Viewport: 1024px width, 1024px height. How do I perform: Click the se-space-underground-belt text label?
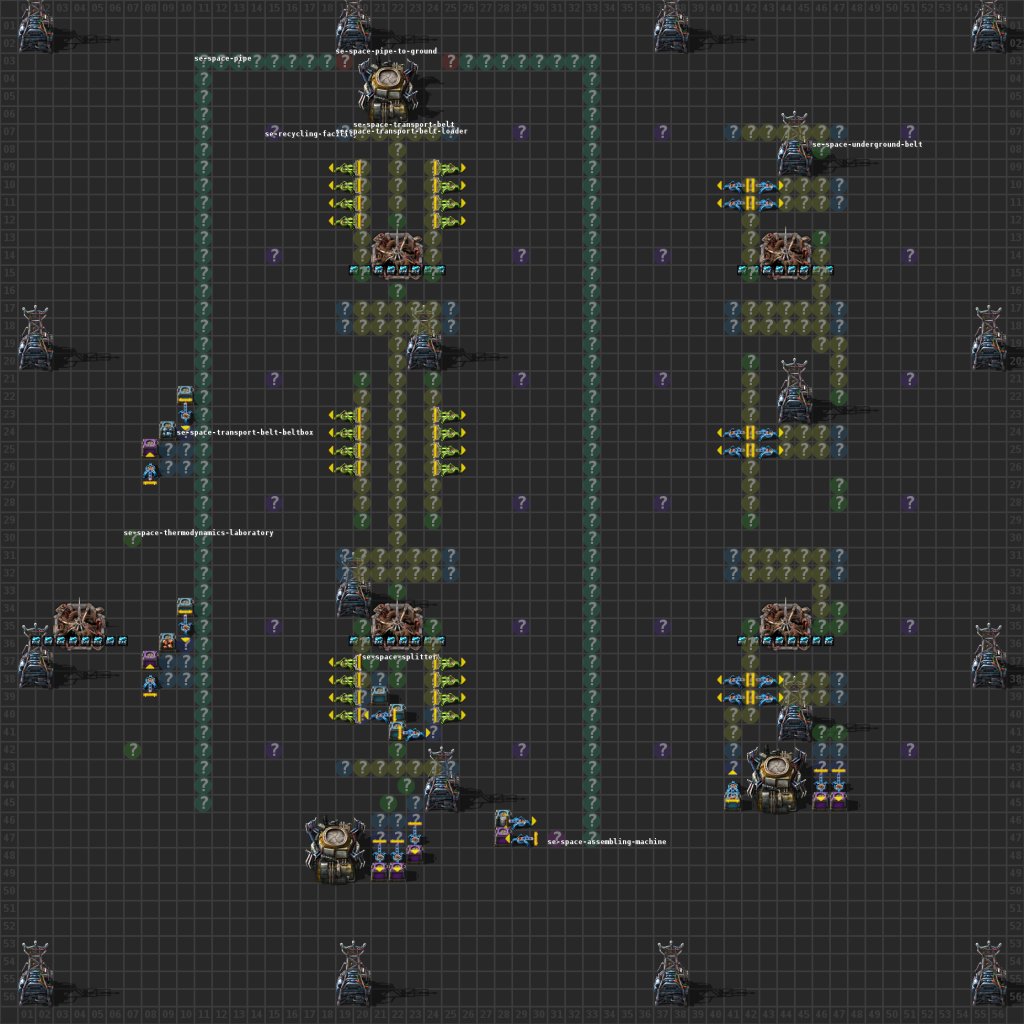pyautogui.click(x=868, y=143)
